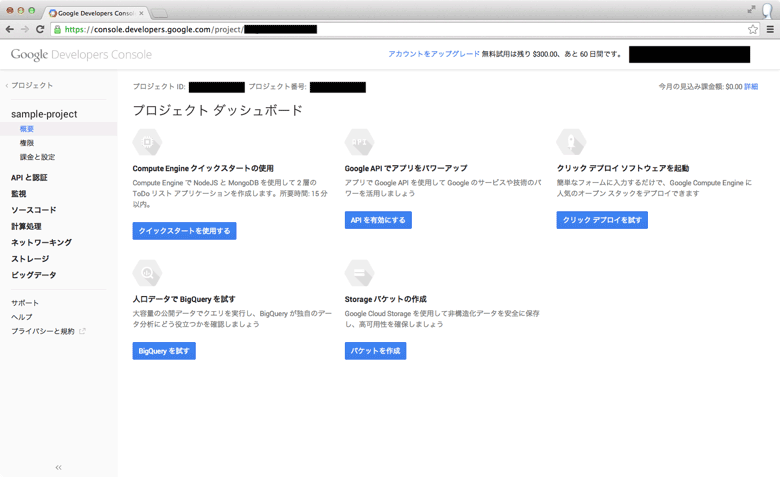Click Google API でアプリをパワーアップ heading

click(406, 169)
